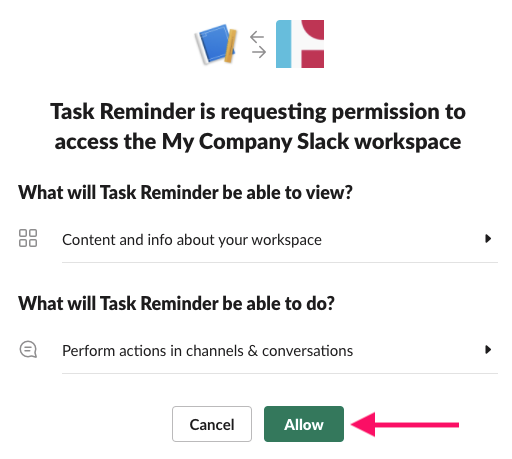Click "My Company Slack workspace" heading line
The width and height of the screenshot is (512, 459).
point(311,142)
